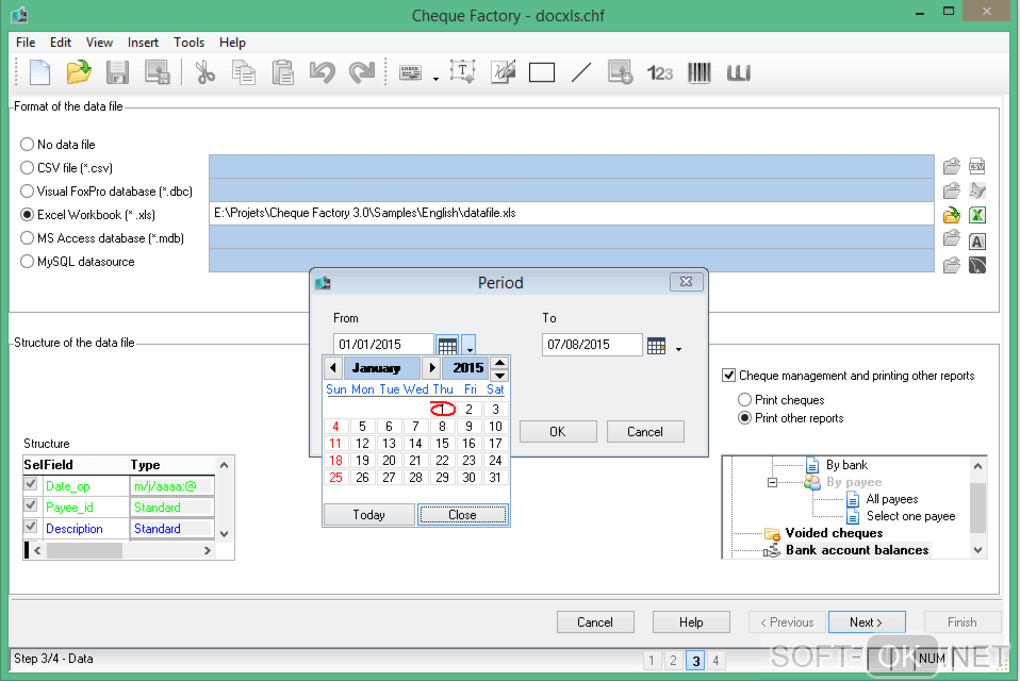Open the To date calendar icon
Screen dimensions: 1020x681
coord(656,345)
